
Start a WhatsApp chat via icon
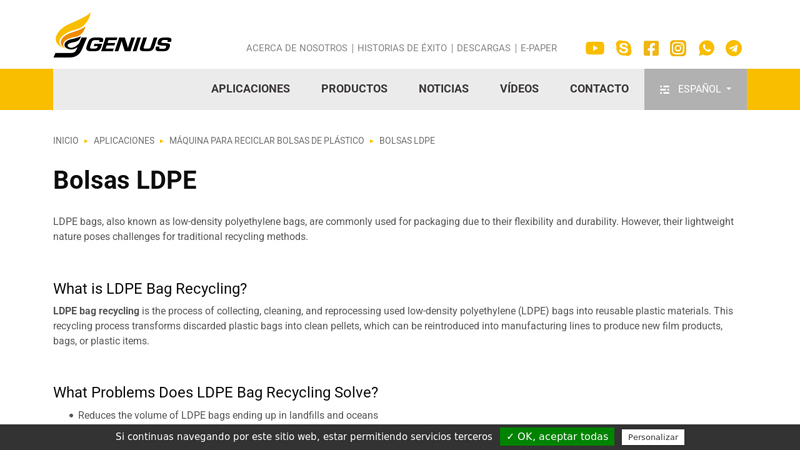706,48
